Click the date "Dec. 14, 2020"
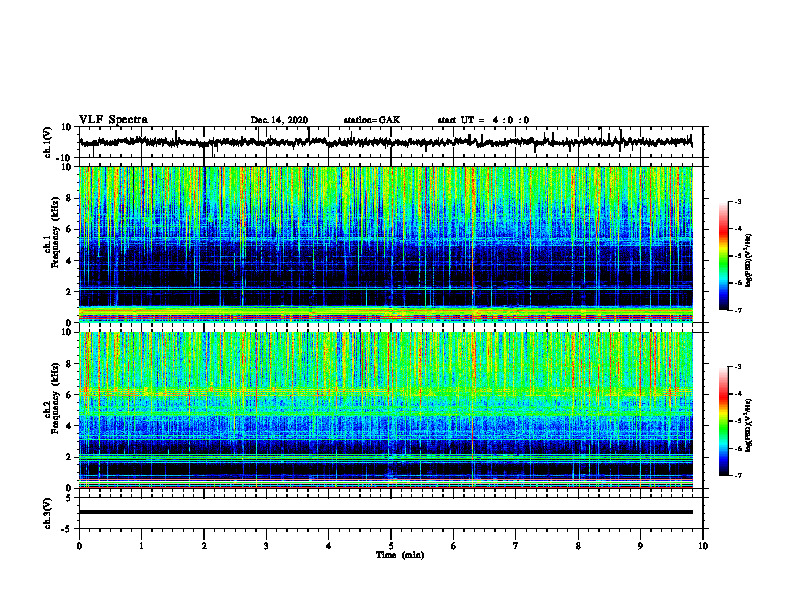 tap(279, 120)
